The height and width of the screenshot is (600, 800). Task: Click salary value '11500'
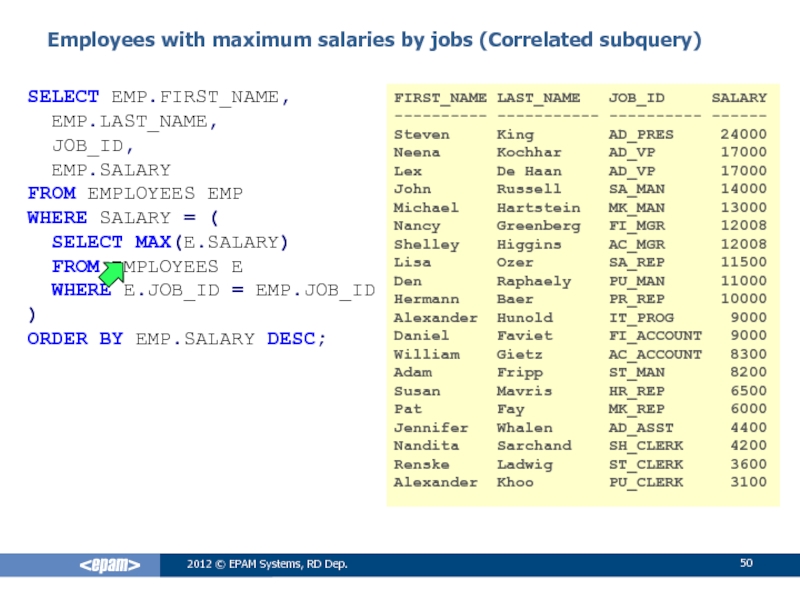pos(743,262)
